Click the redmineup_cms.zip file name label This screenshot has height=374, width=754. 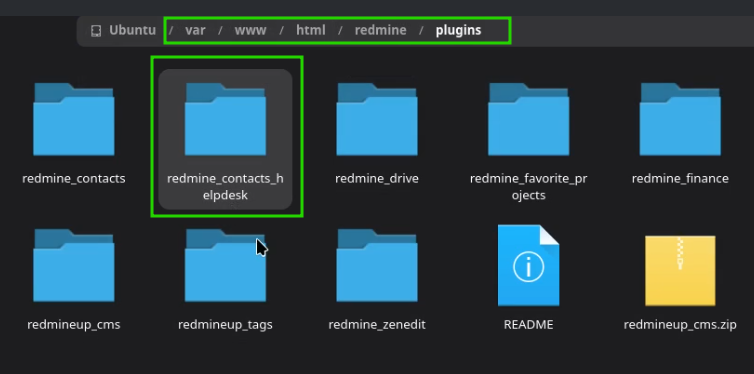pyautogui.click(x=680, y=324)
